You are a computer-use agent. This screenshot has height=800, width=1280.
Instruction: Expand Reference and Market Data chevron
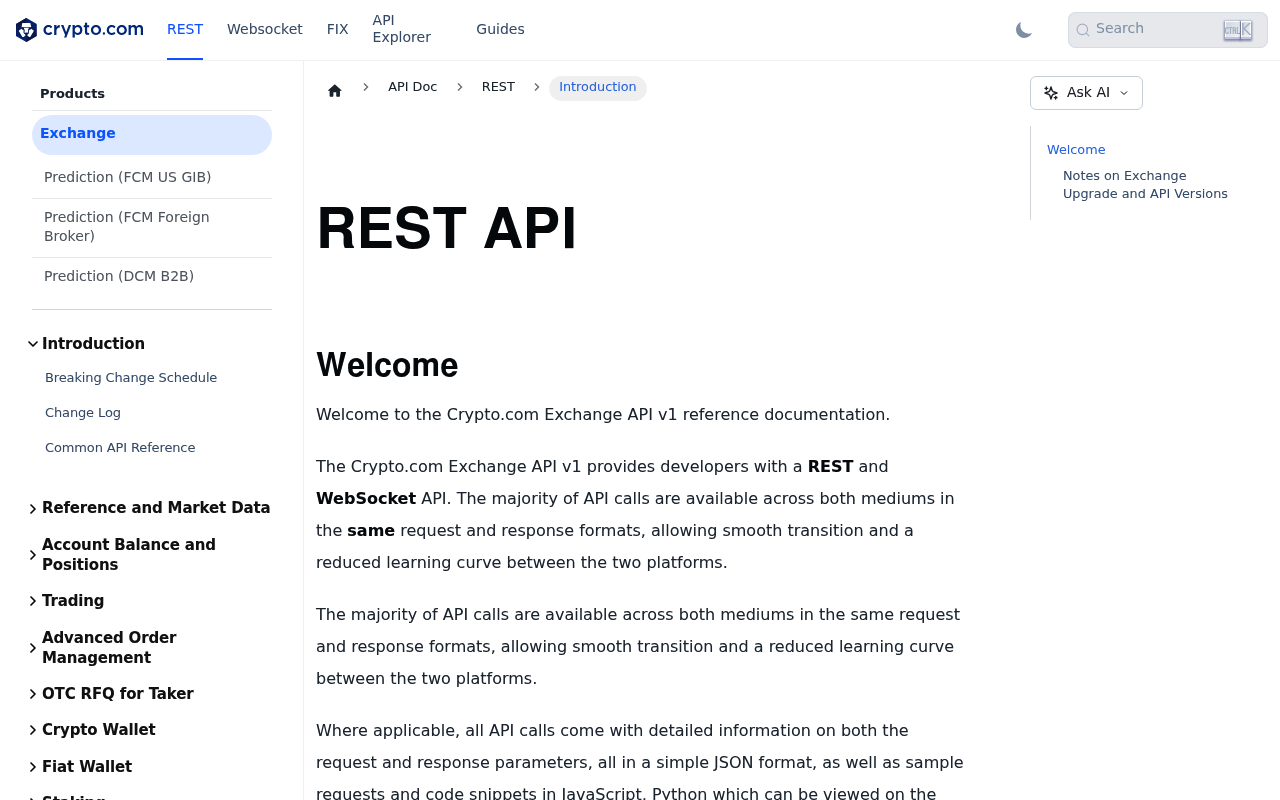coord(33,509)
